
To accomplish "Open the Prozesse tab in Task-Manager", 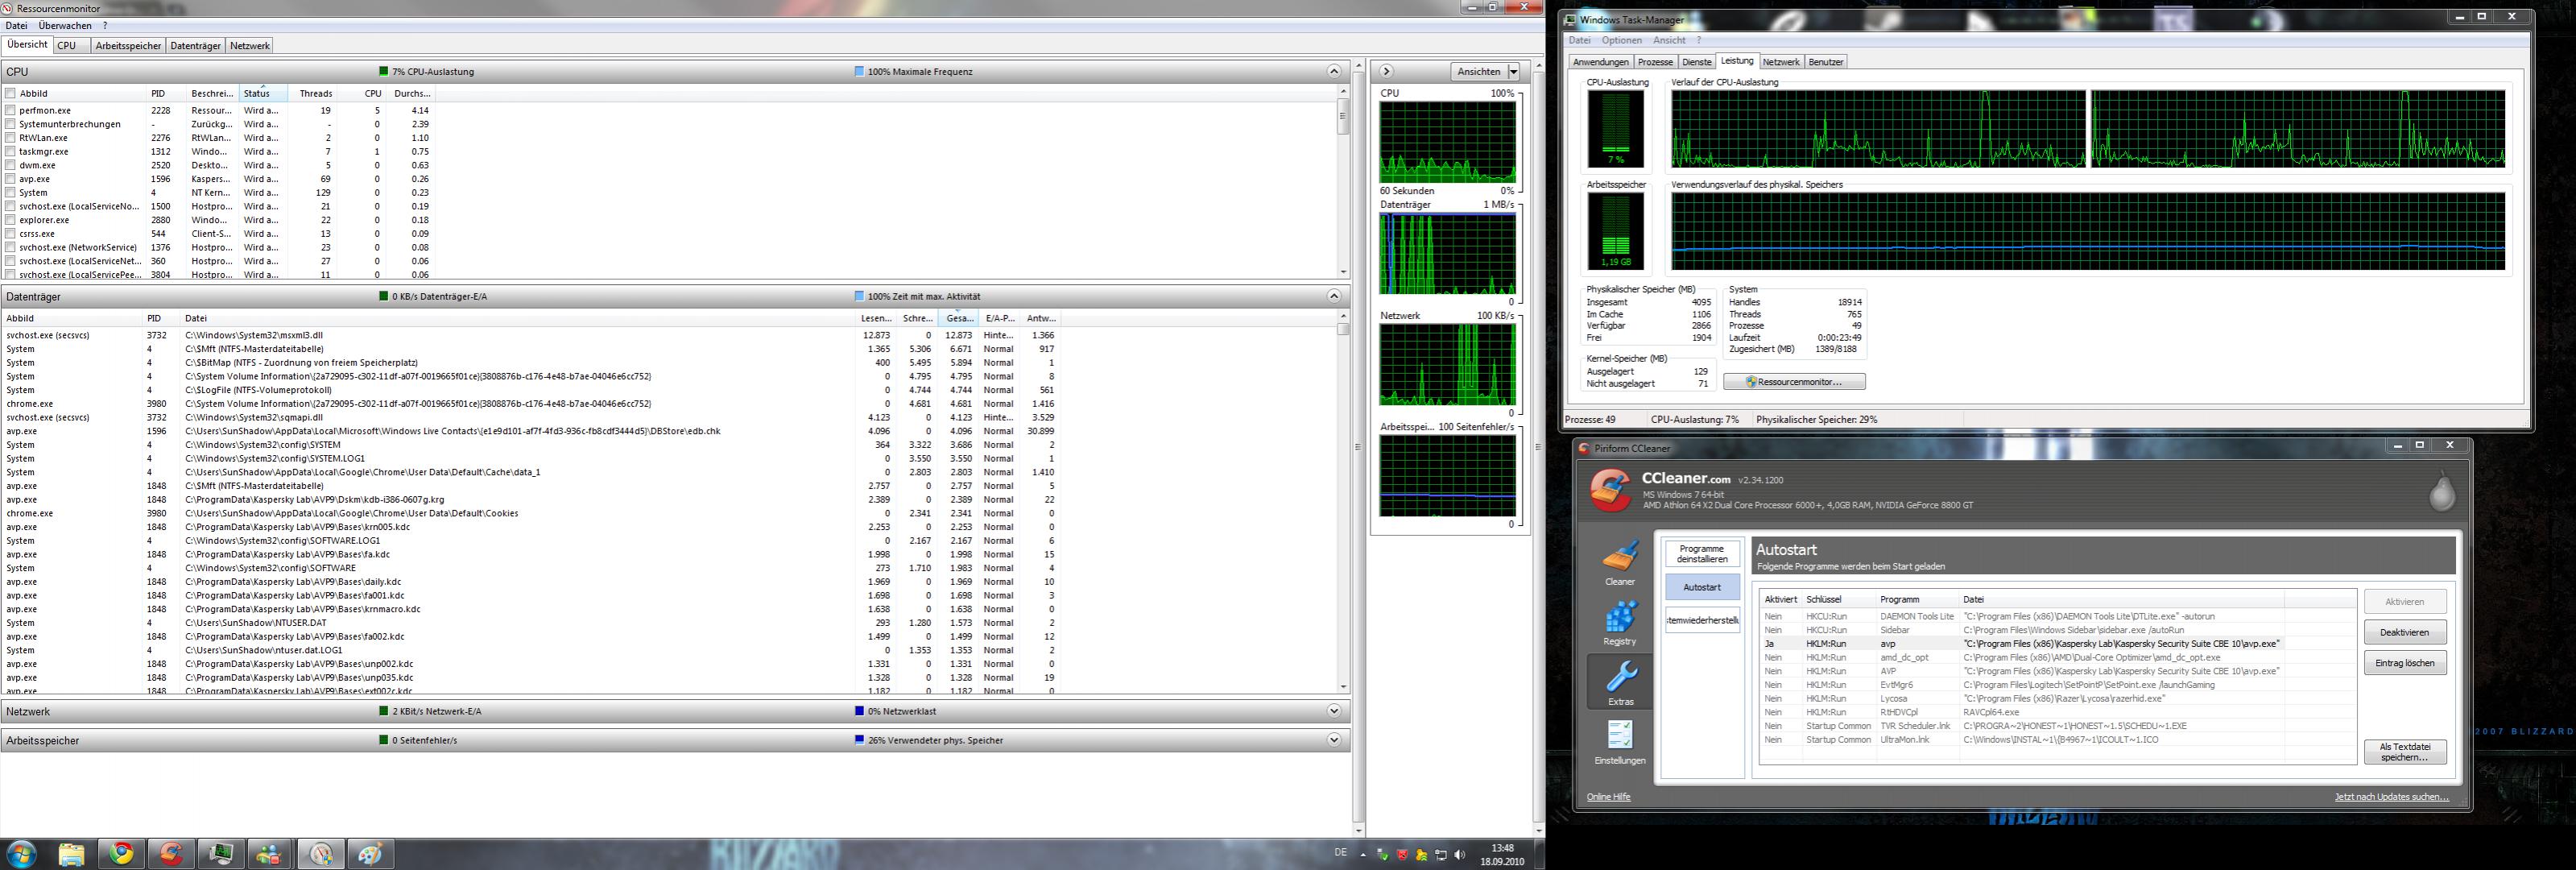I will click(1654, 62).
